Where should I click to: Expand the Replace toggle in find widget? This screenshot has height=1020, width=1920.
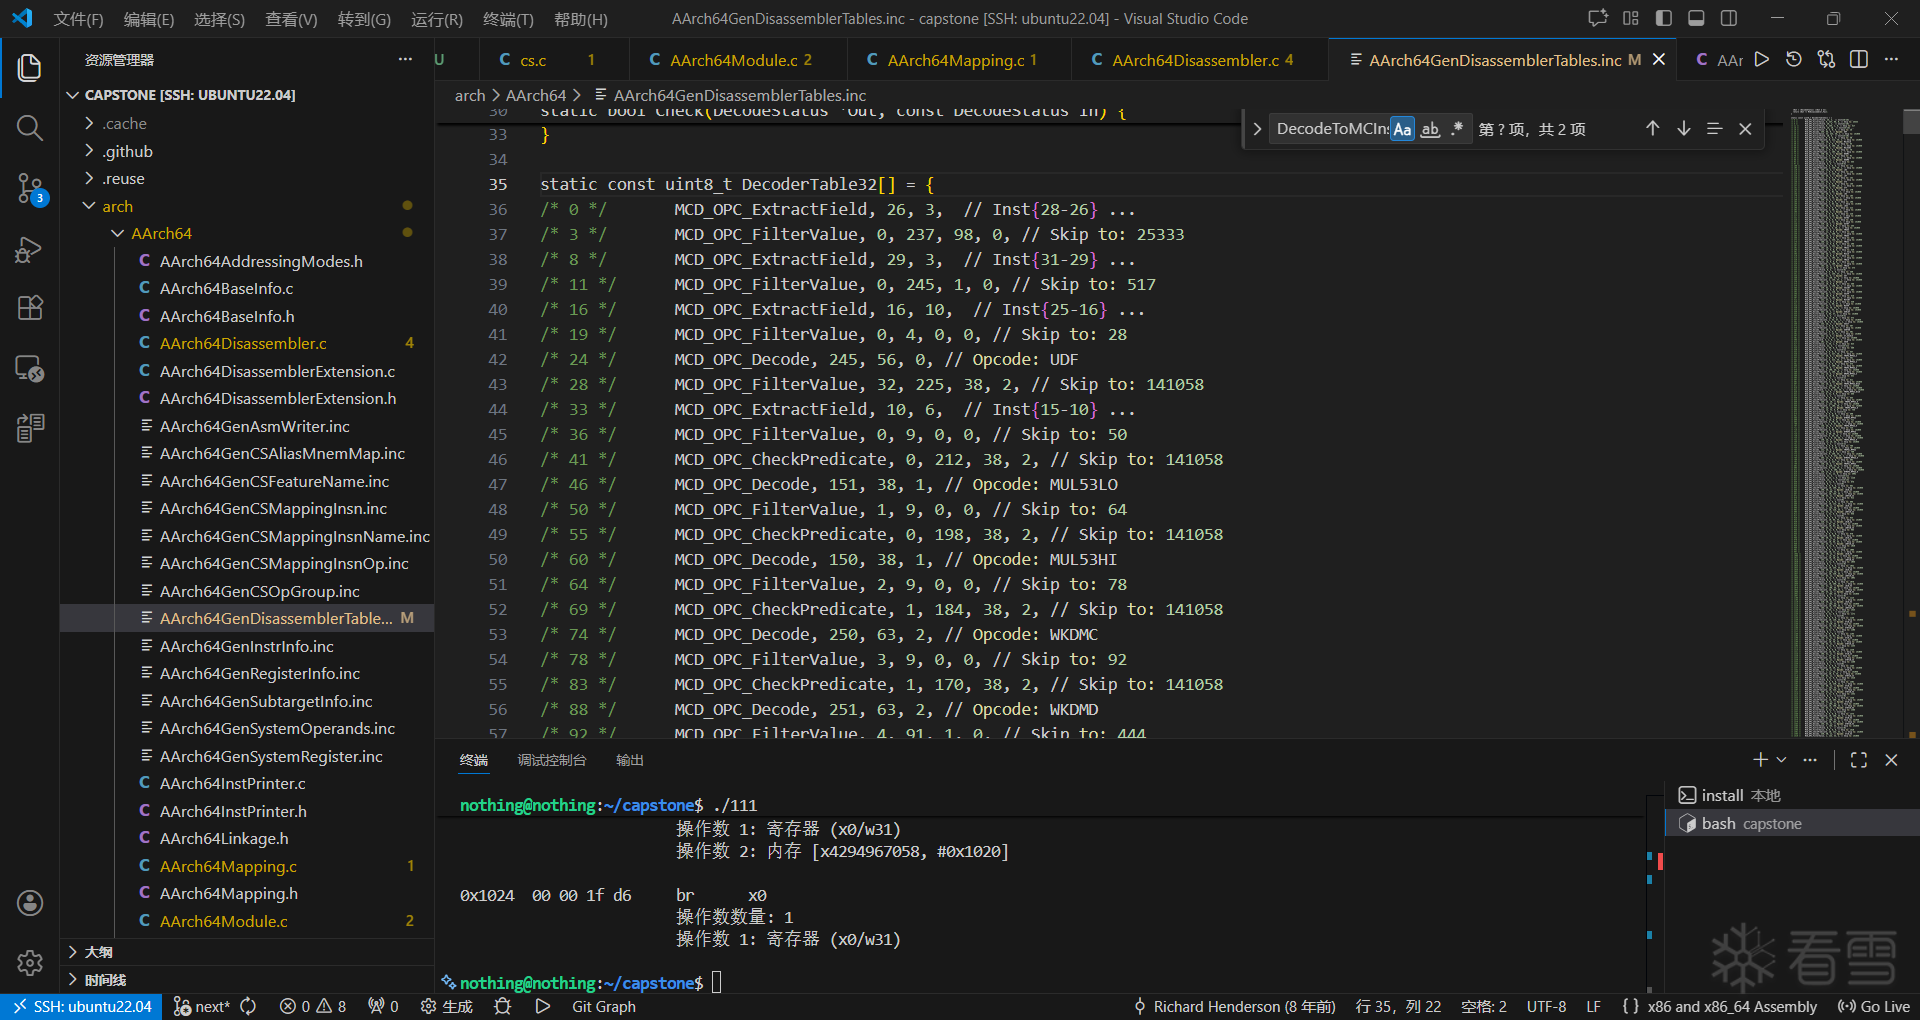click(x=1257, y=129)
